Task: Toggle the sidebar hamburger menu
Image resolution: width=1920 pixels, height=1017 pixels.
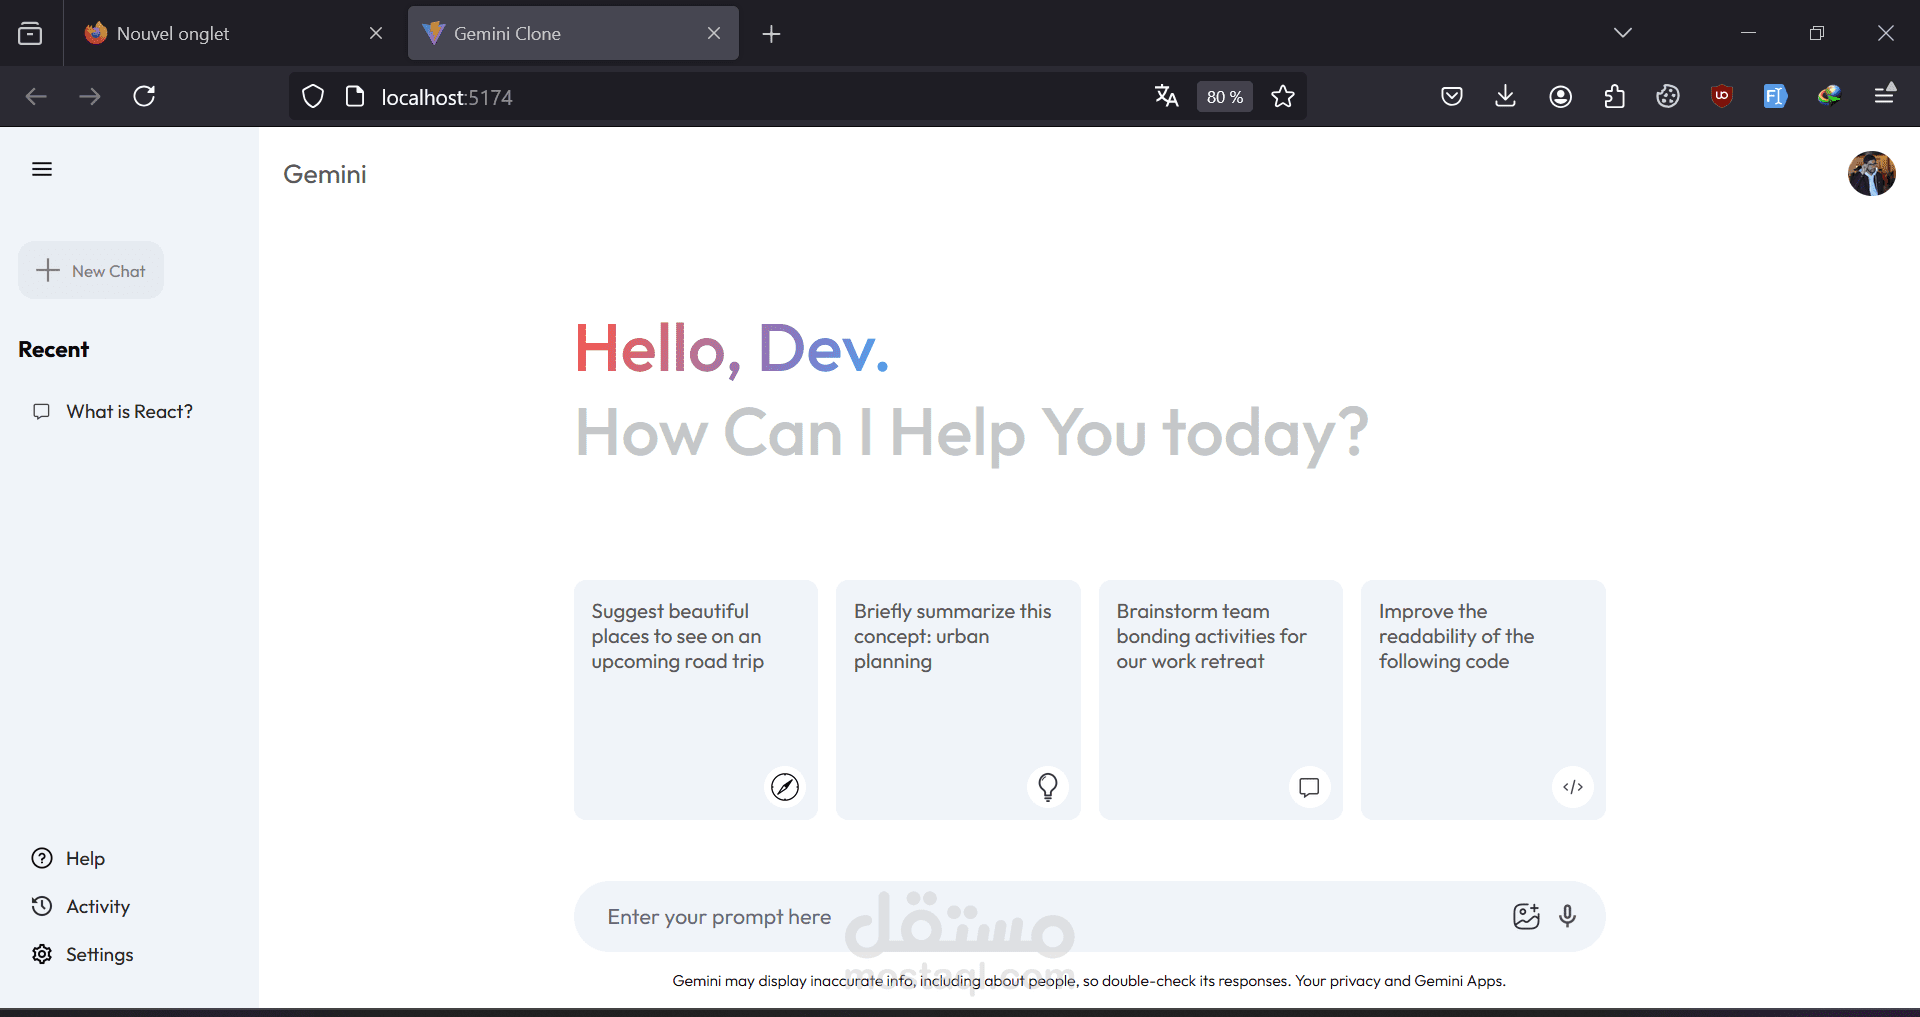Action: tap(42, 169)
